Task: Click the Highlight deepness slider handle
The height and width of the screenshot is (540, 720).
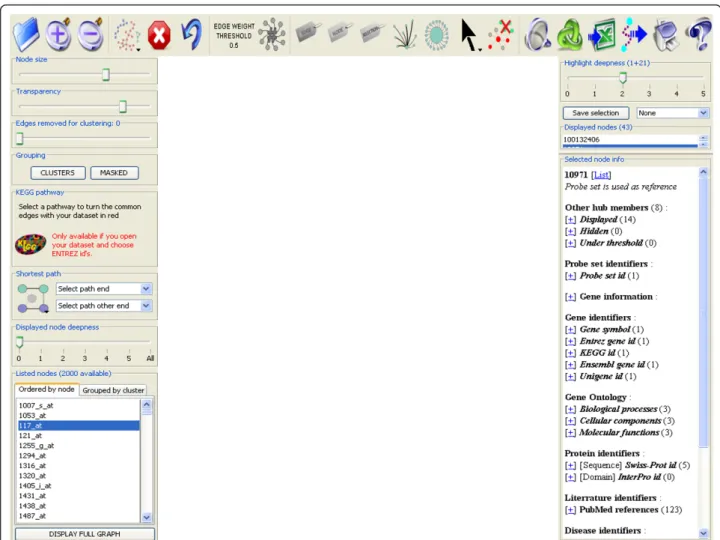Action: click(x=623, y=78)
